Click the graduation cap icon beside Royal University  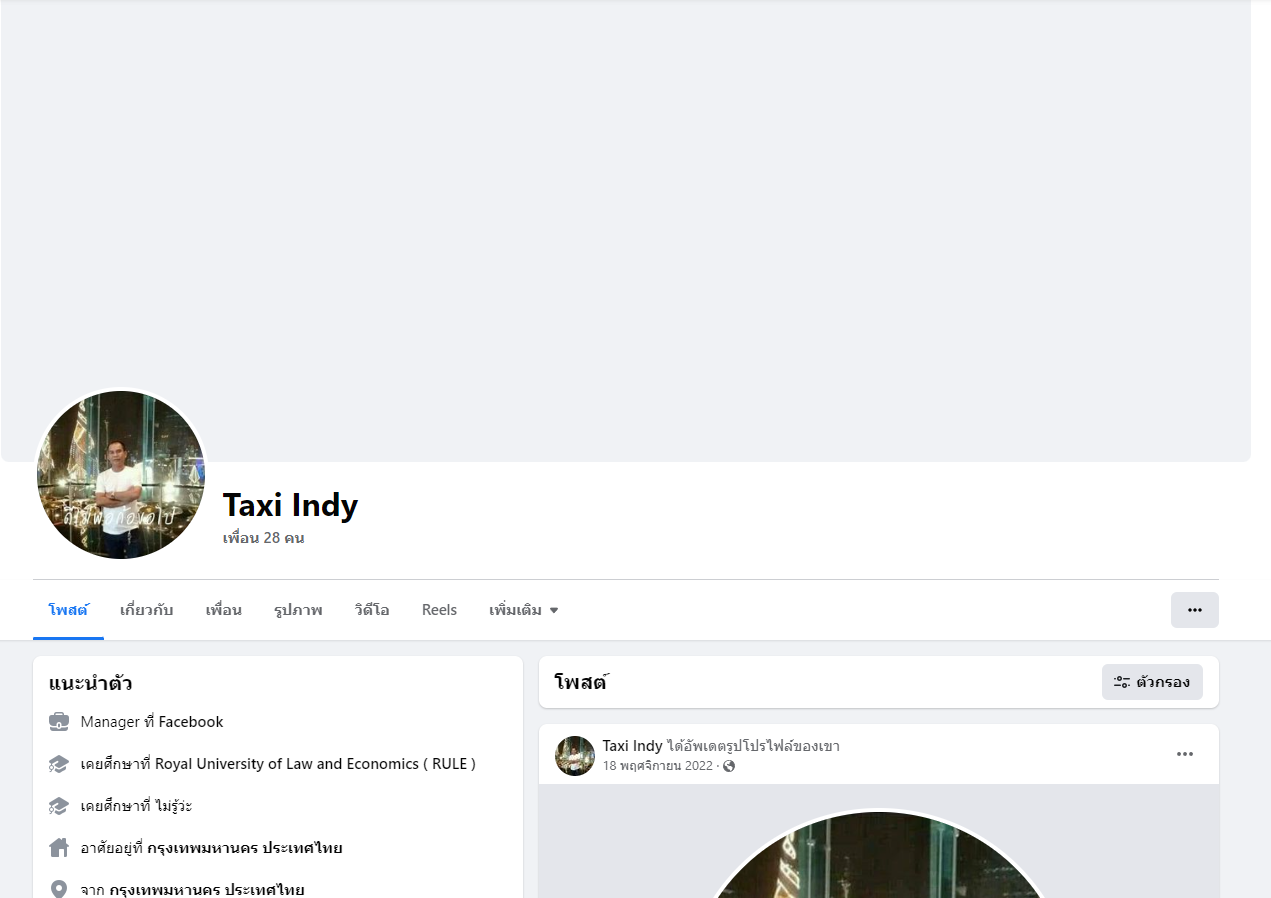[59, 764]
